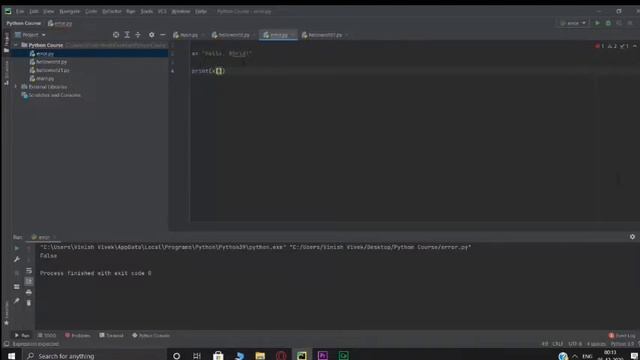This screenshot has height=360, width=640.
Task: Click the warning count indicator in editor
Action: [612, 46]
